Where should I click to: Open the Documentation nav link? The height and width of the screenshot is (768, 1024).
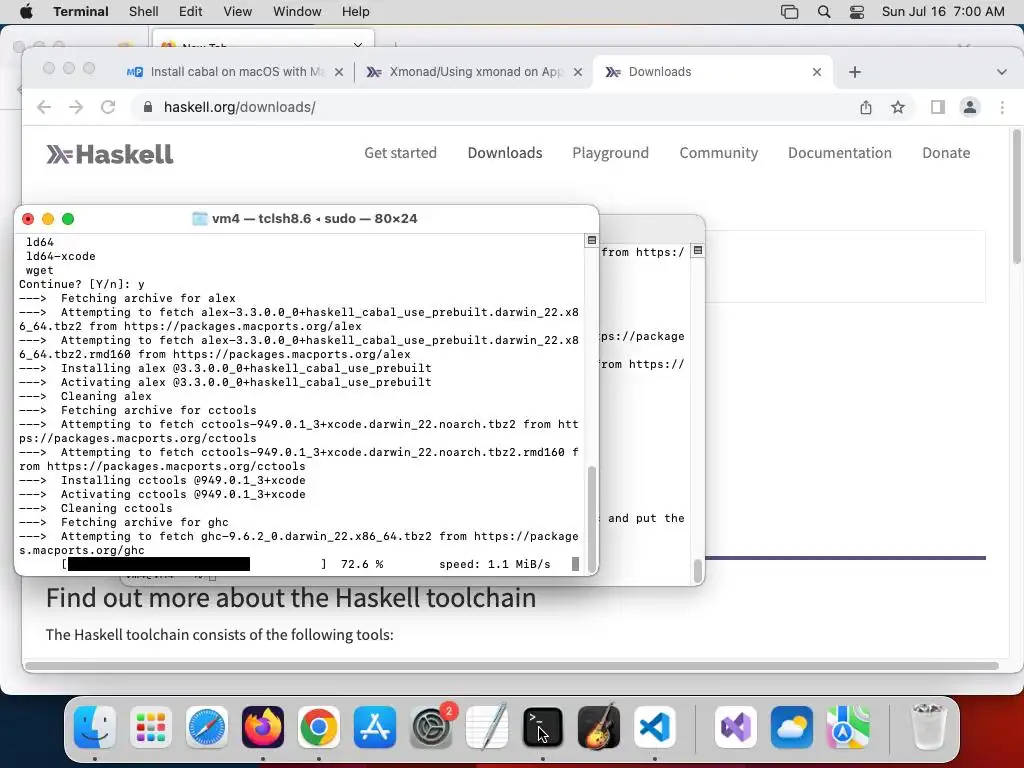pos(840,153)
